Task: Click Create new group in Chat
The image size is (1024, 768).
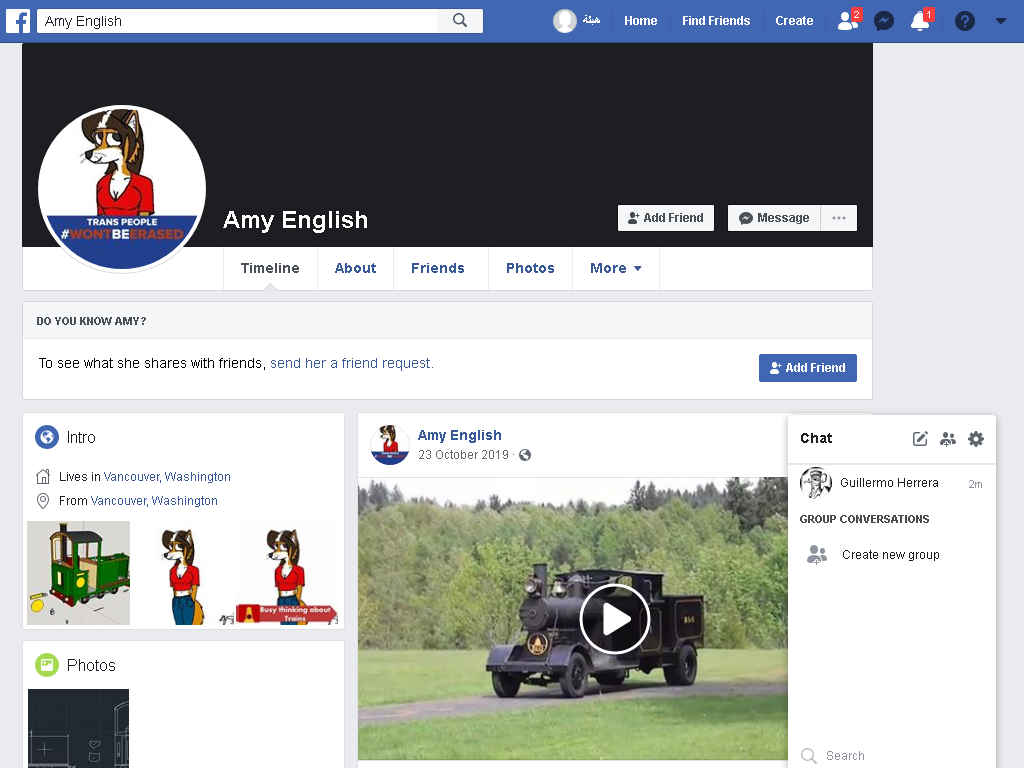Action: point(891,554)
